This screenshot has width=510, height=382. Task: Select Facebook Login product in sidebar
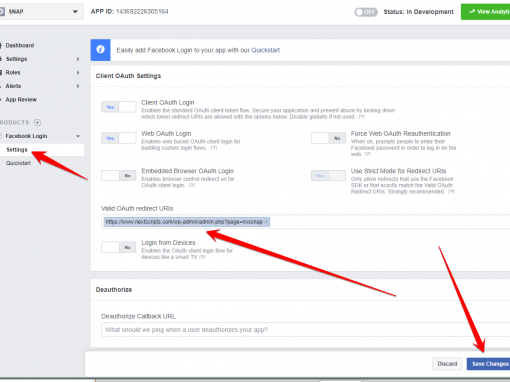(x=26, y=136)
